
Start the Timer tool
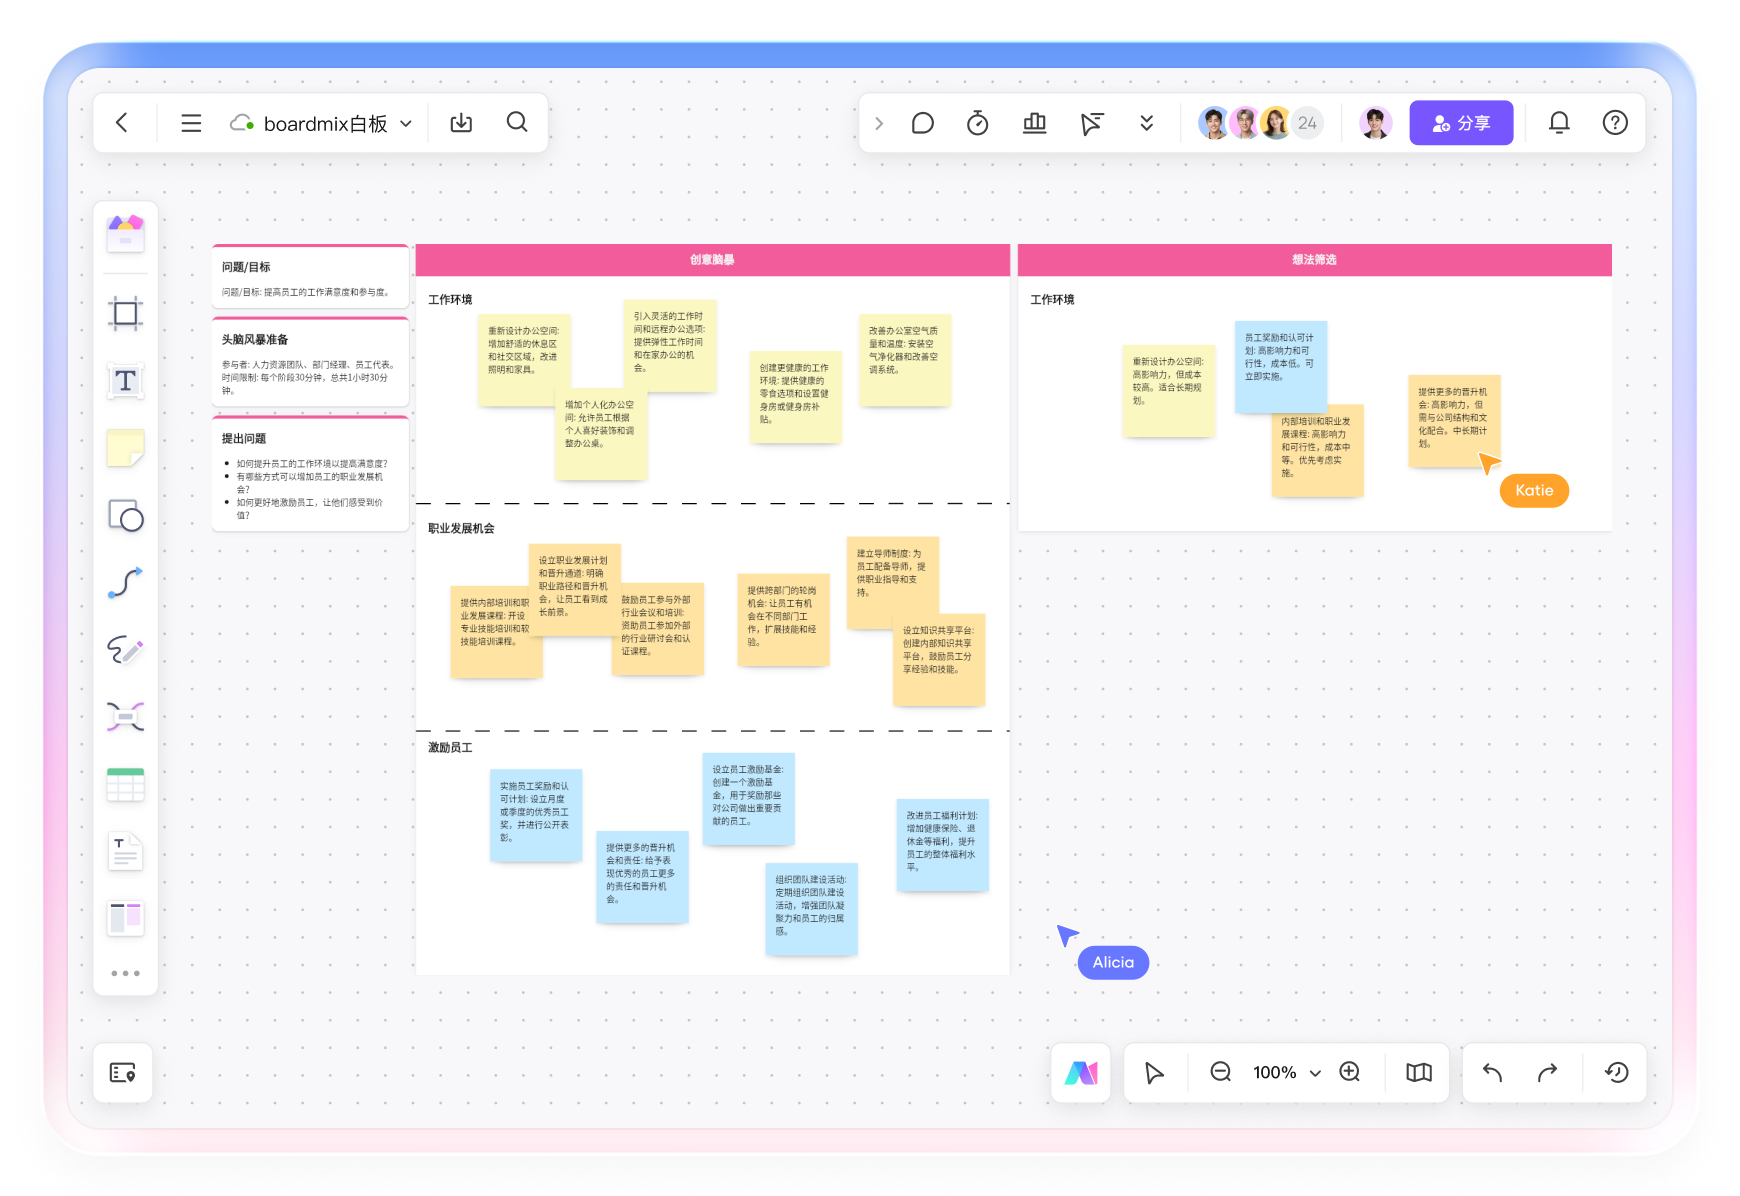[x=977, y=123]
